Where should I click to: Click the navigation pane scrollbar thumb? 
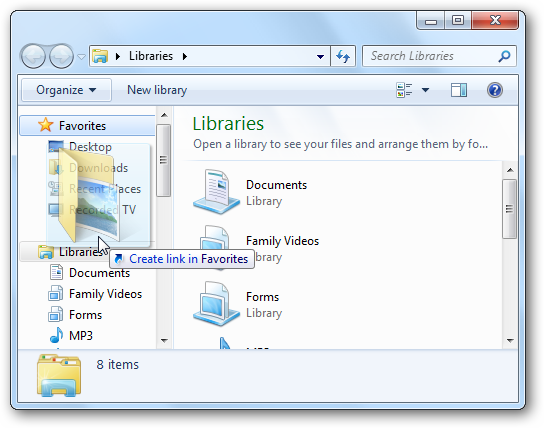[x=163, y=160]
